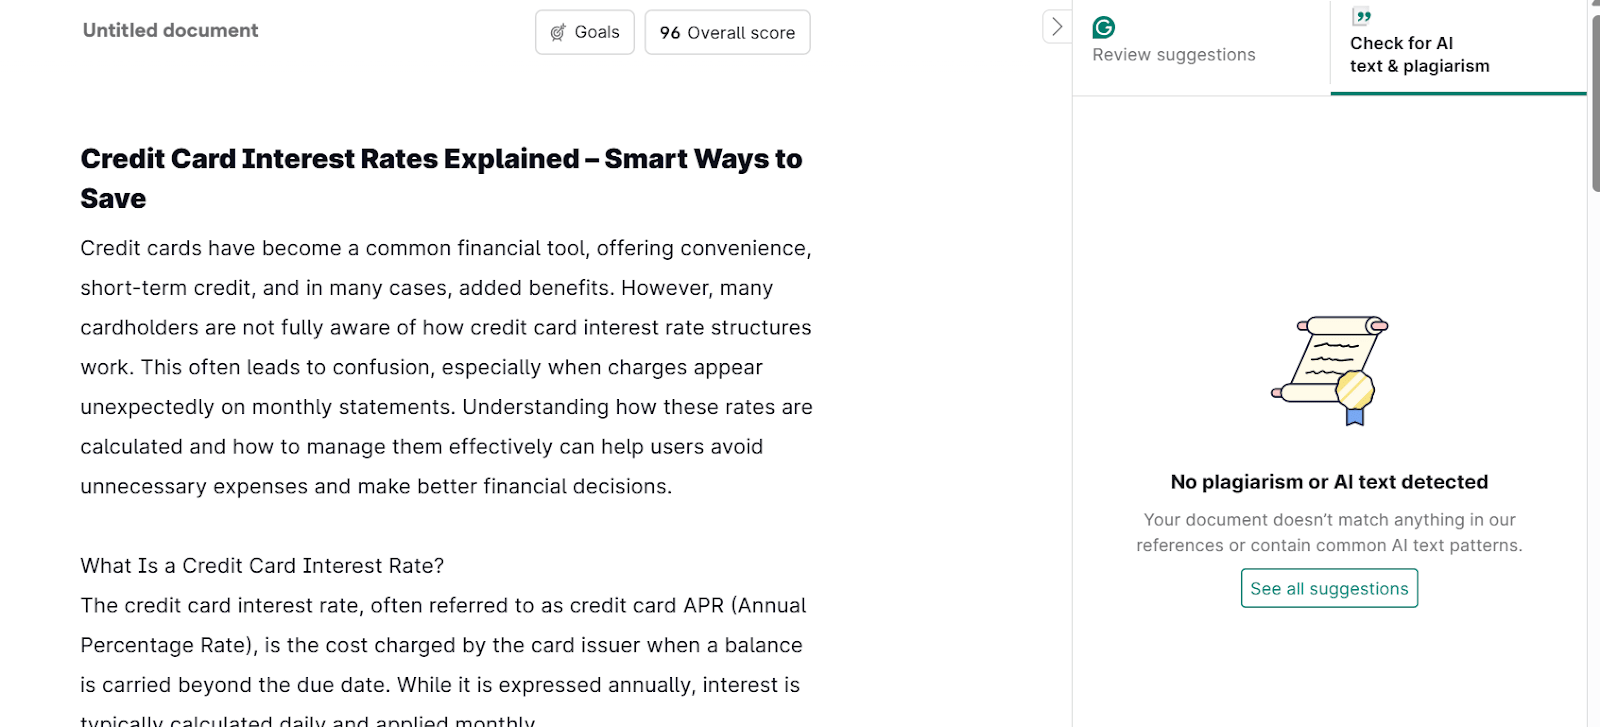The image size is (1600, 727).
Task: Click the No plagiarism or AI text detected message
Action: tap(1329, 482)
